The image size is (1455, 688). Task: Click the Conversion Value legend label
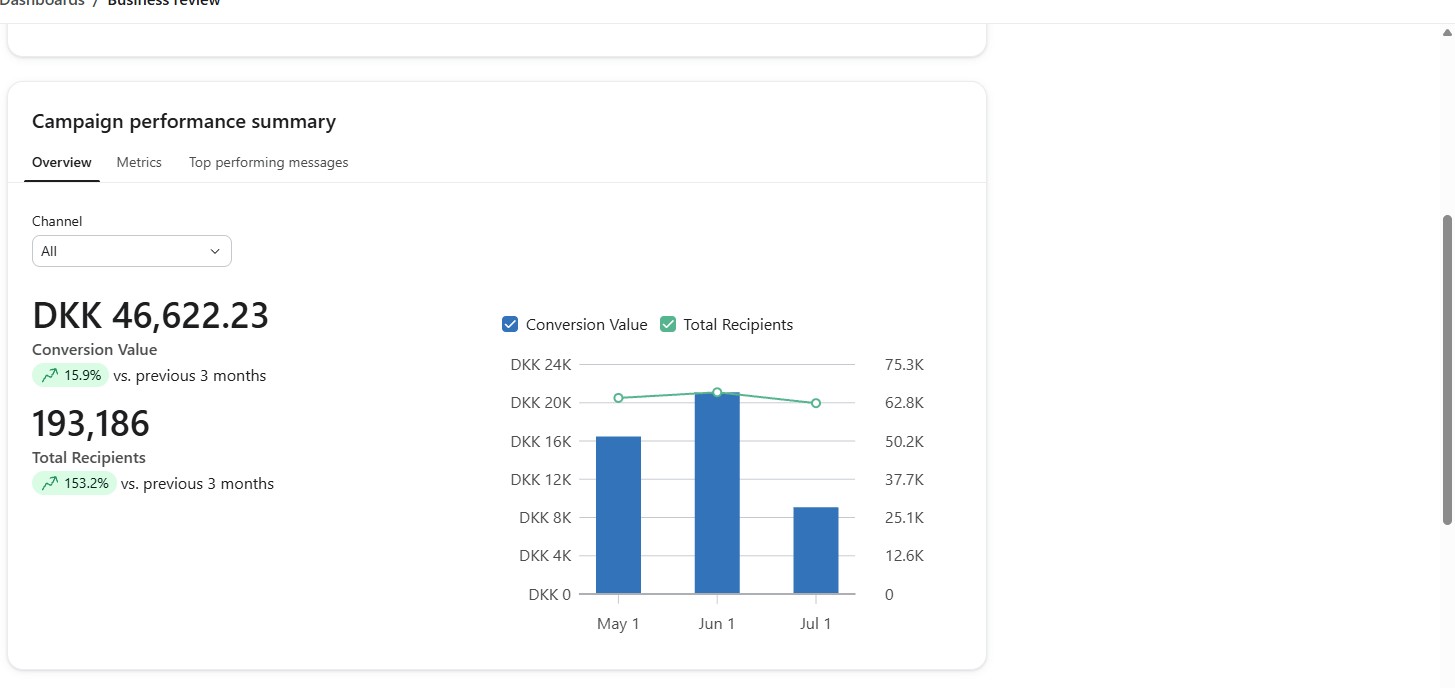tap(586, 325)
